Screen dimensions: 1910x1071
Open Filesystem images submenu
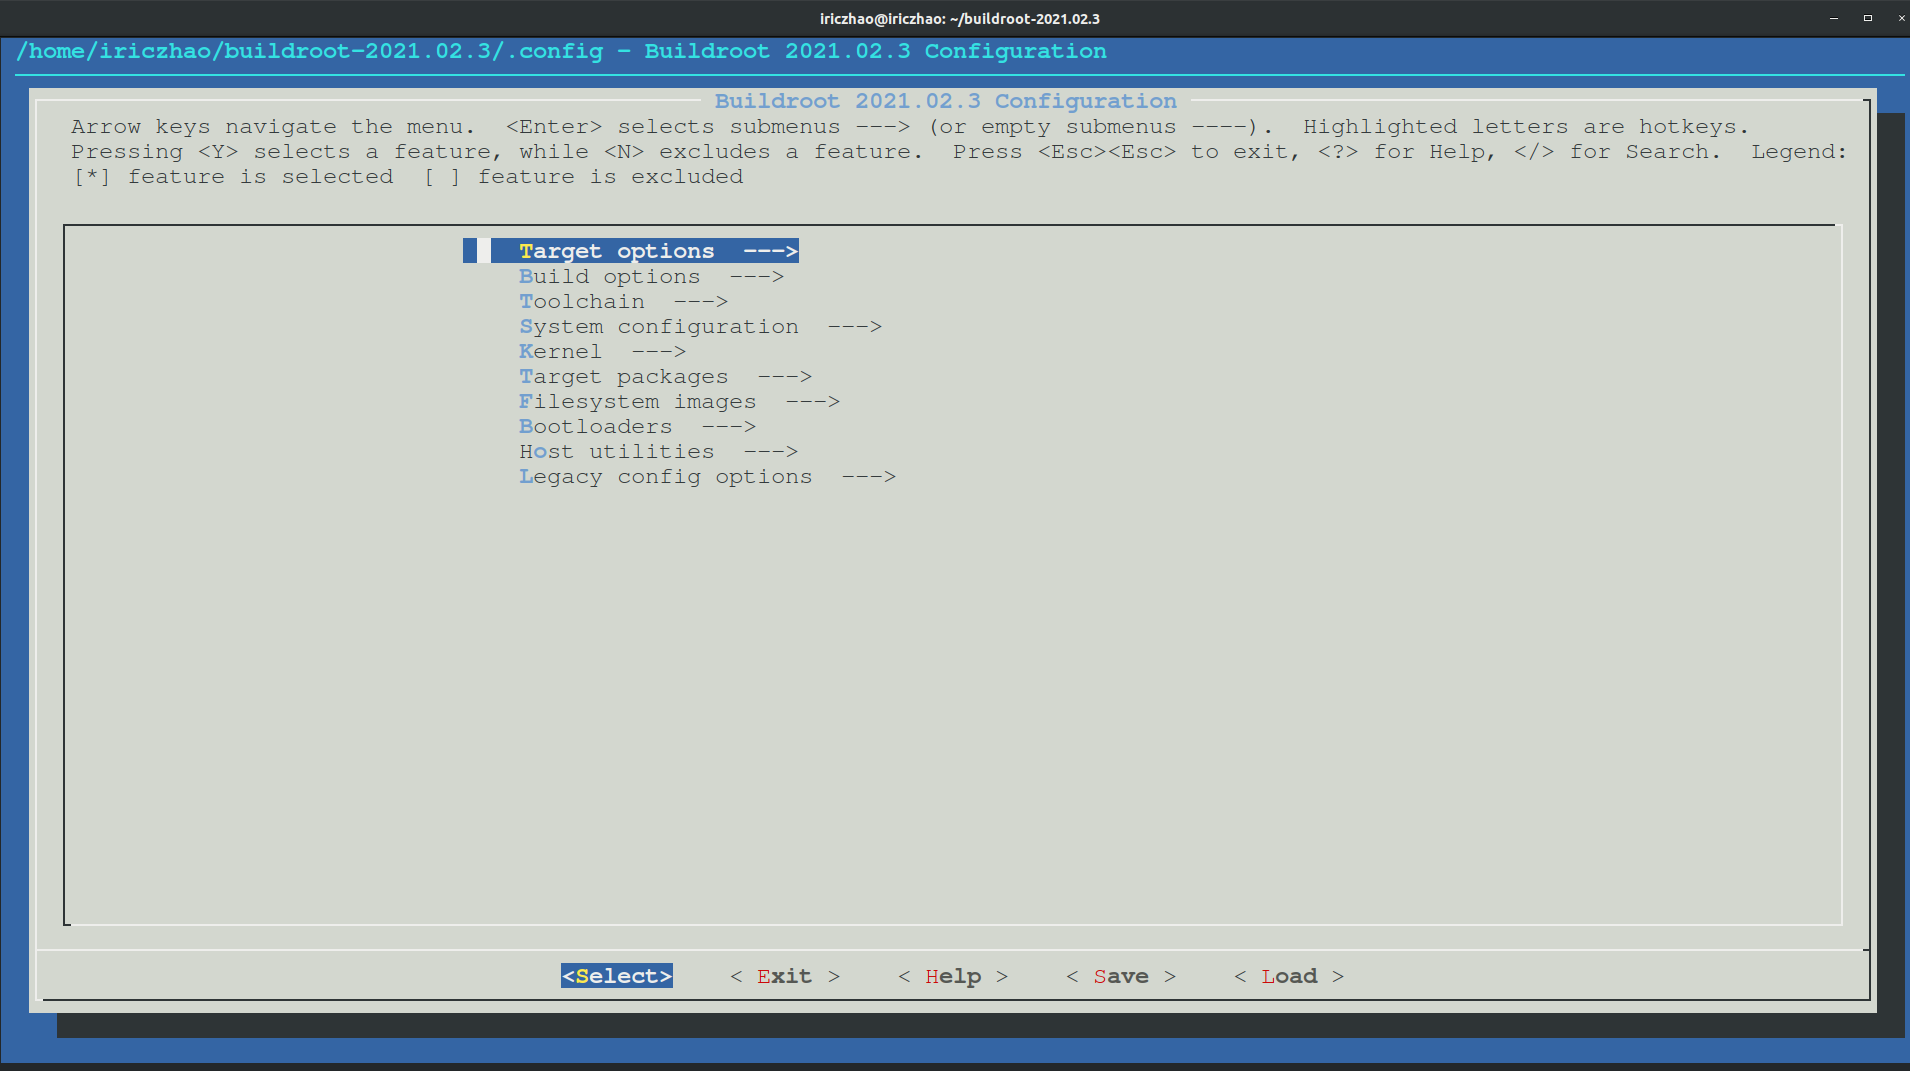coord(679,402)
